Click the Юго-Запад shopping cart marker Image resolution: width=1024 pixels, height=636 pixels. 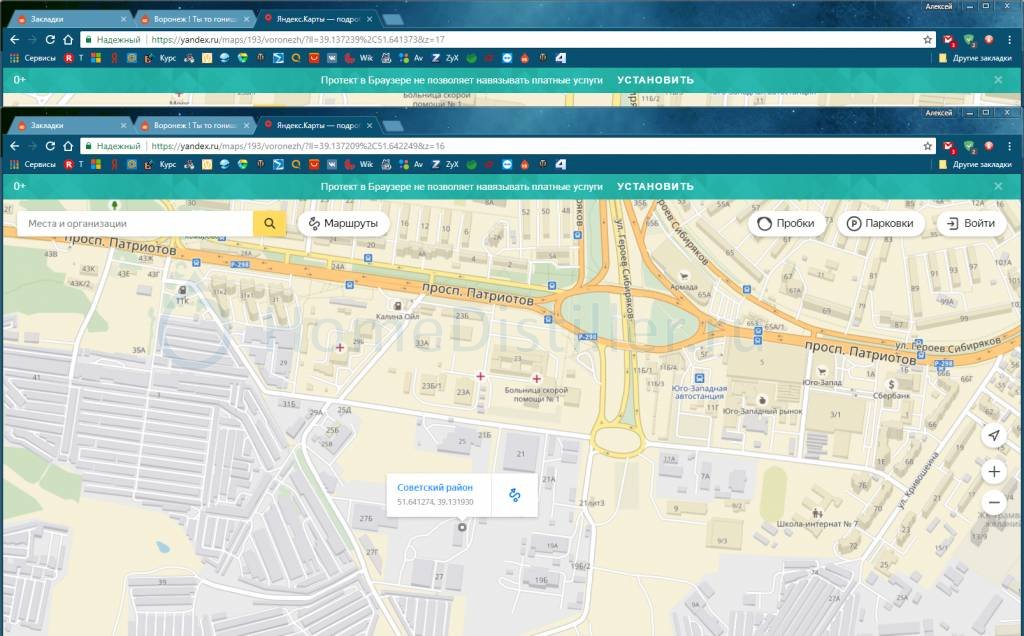822,371
